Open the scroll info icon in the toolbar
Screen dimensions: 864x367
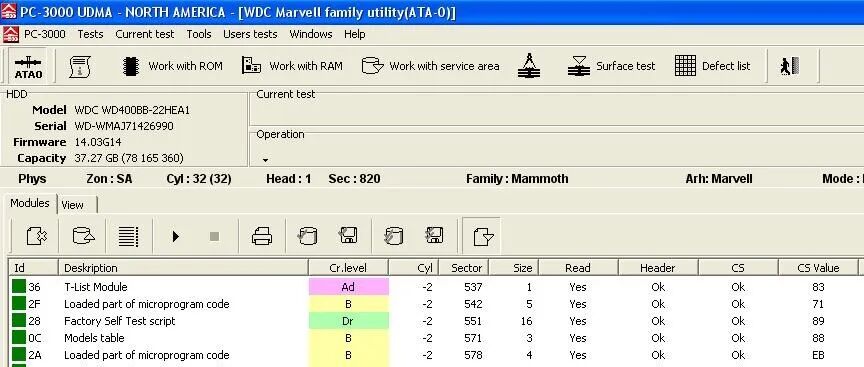point(80,67)
